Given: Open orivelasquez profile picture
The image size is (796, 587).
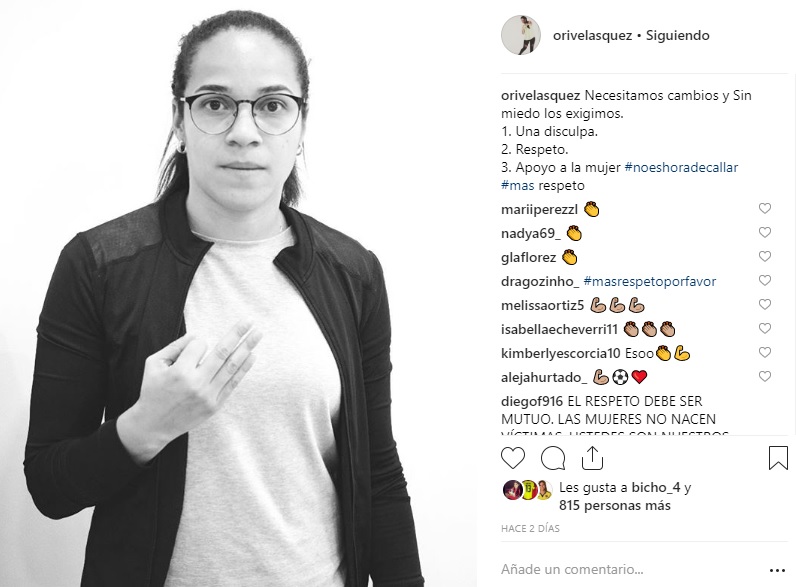Looking at the screenshot, I should pyautogui.click(x=520, y=35).
